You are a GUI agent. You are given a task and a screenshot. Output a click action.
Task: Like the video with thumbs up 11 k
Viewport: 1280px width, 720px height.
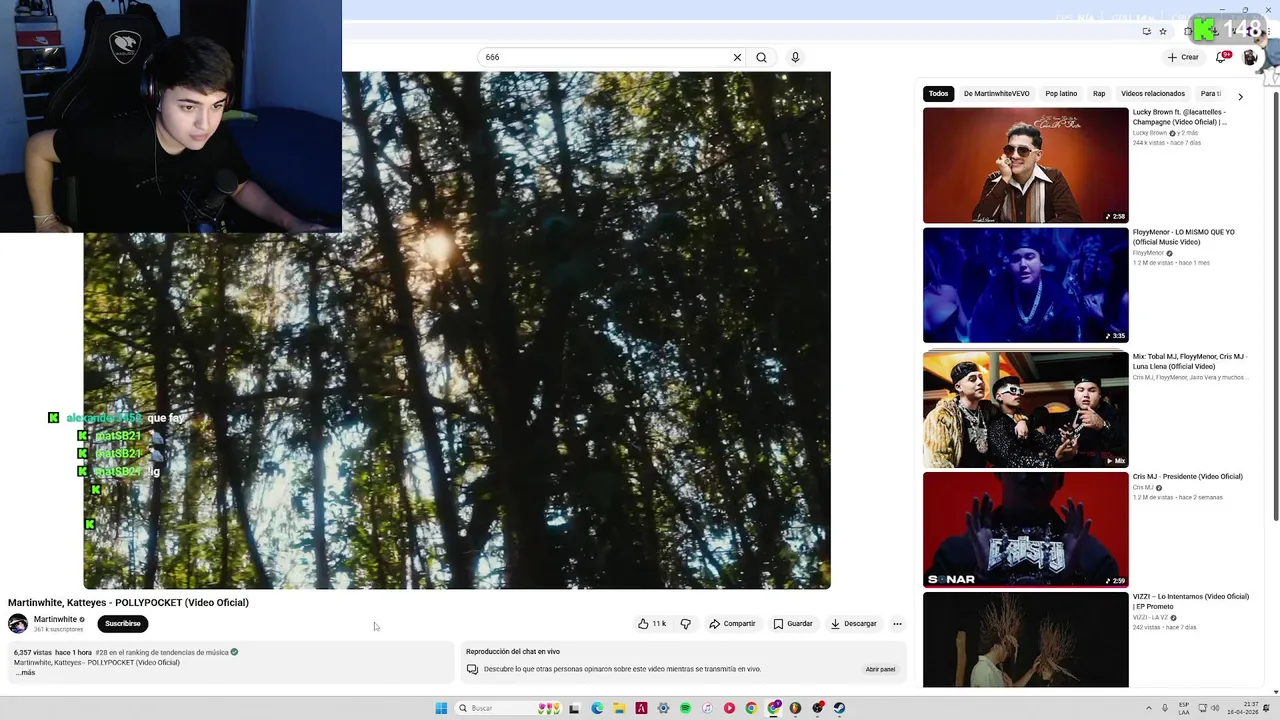(652, 623)
